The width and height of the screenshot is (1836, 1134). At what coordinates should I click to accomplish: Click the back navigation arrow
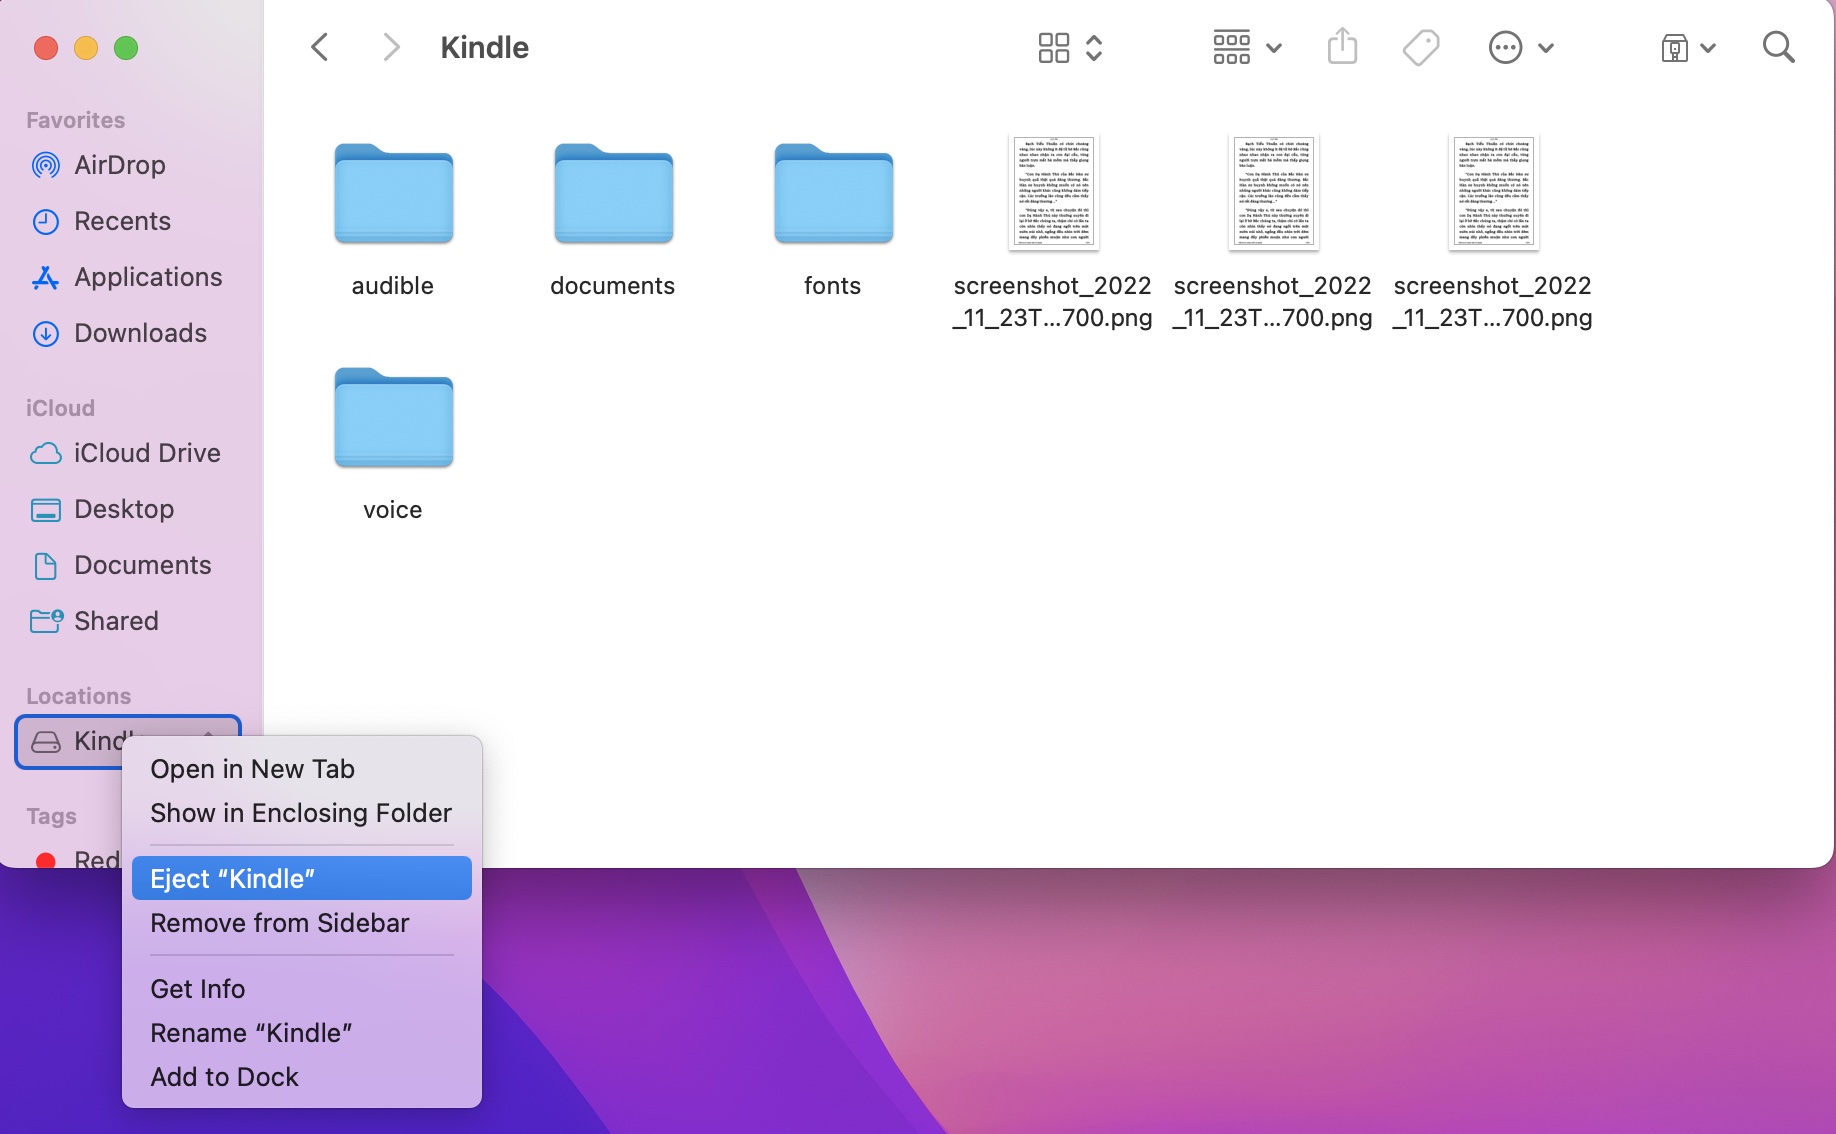[319, 46]
